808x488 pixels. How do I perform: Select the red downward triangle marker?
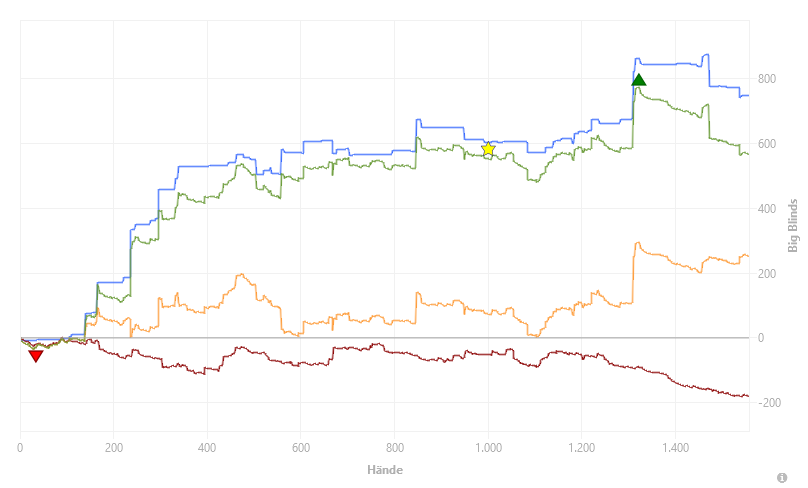pos(36,356)
